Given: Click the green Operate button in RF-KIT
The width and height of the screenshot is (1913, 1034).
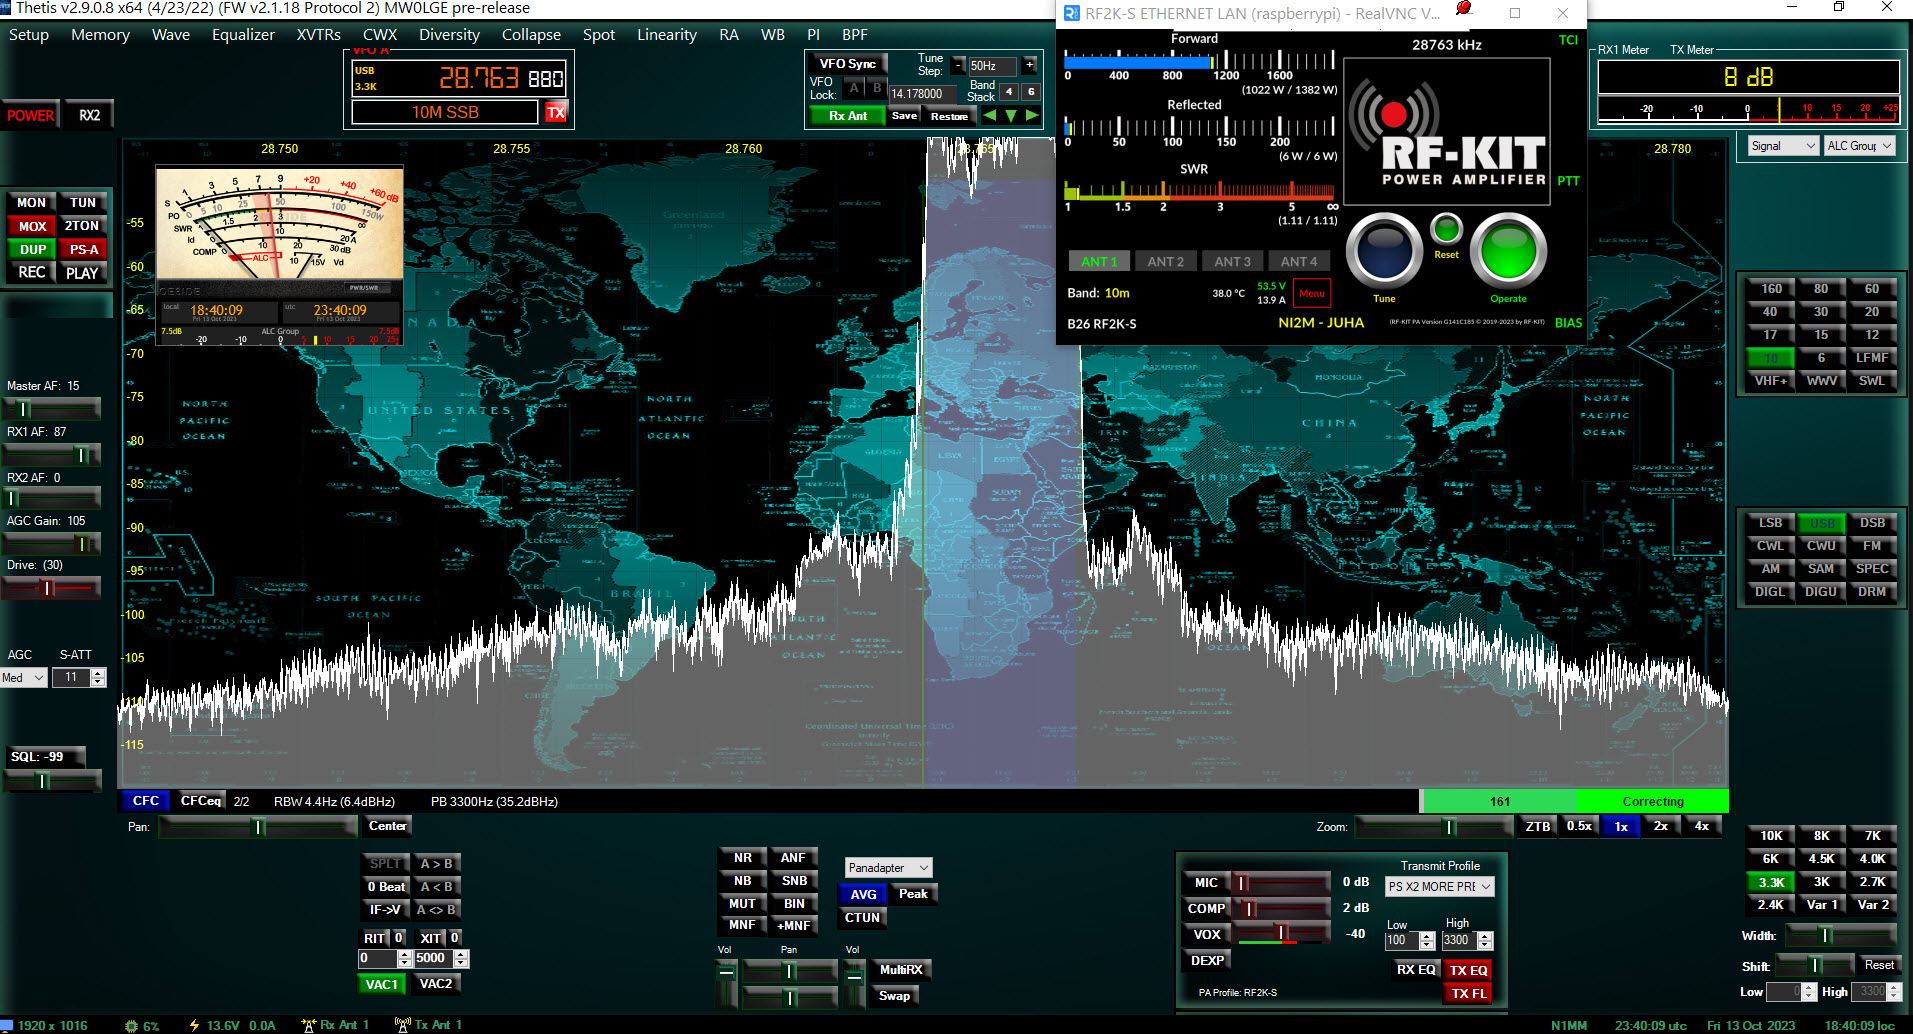Looking at the screenshot, I should [1508, 251].
